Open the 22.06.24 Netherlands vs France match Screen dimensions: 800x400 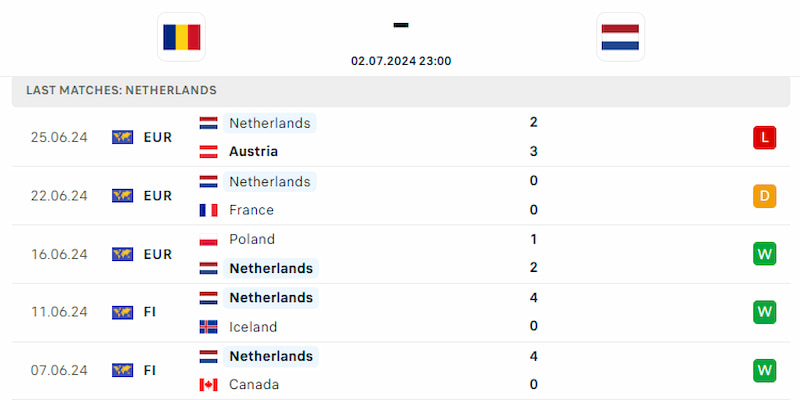(401, 196)
